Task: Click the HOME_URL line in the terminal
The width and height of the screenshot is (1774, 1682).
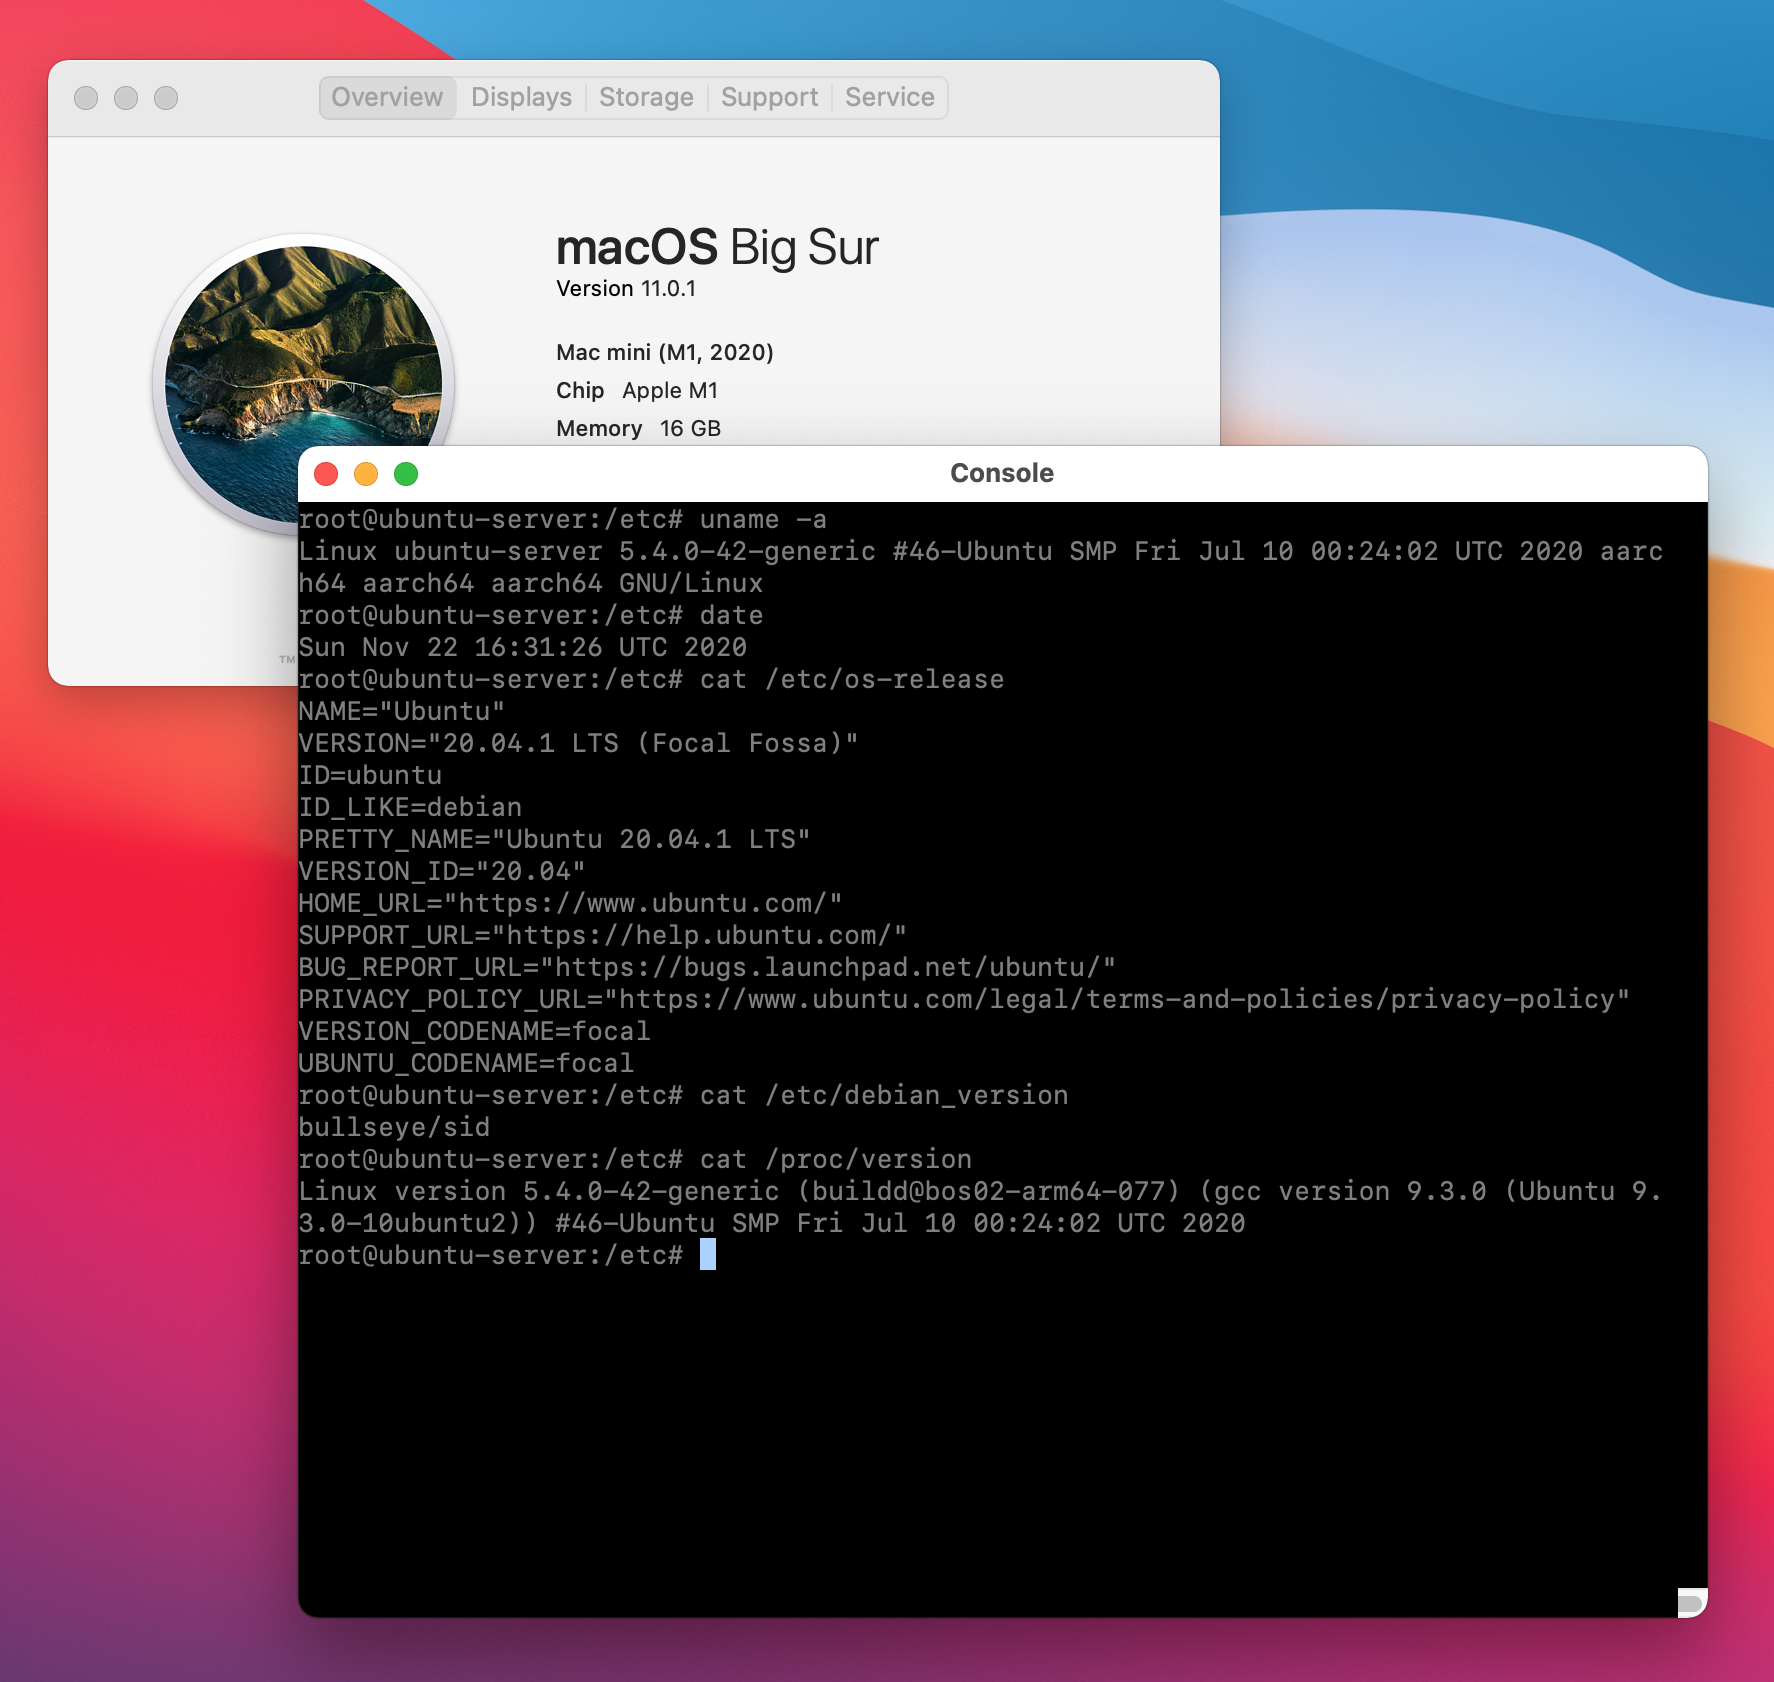Action: [571, 904]
